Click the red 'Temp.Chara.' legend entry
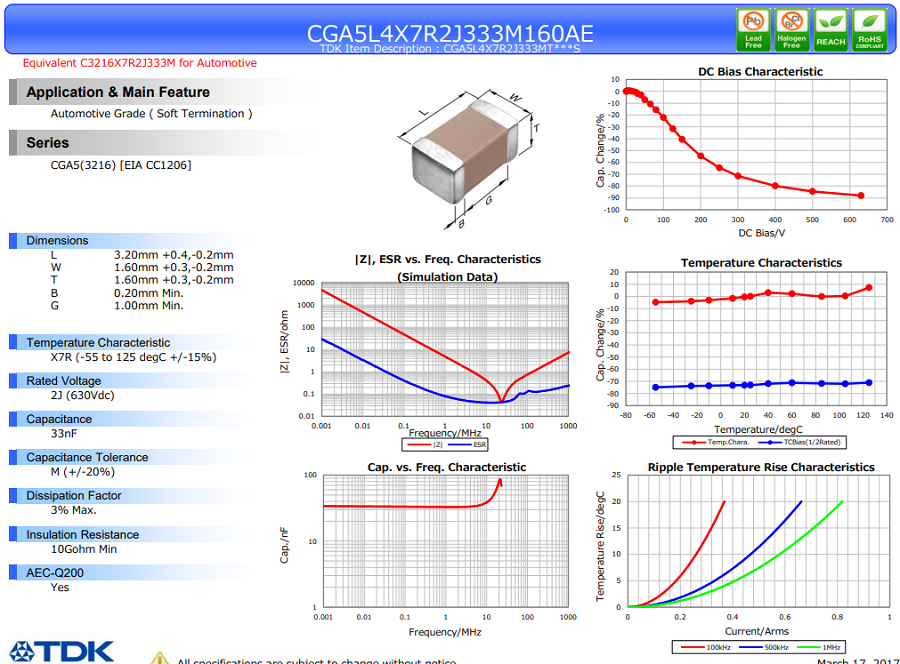 (x=716, y=442)
